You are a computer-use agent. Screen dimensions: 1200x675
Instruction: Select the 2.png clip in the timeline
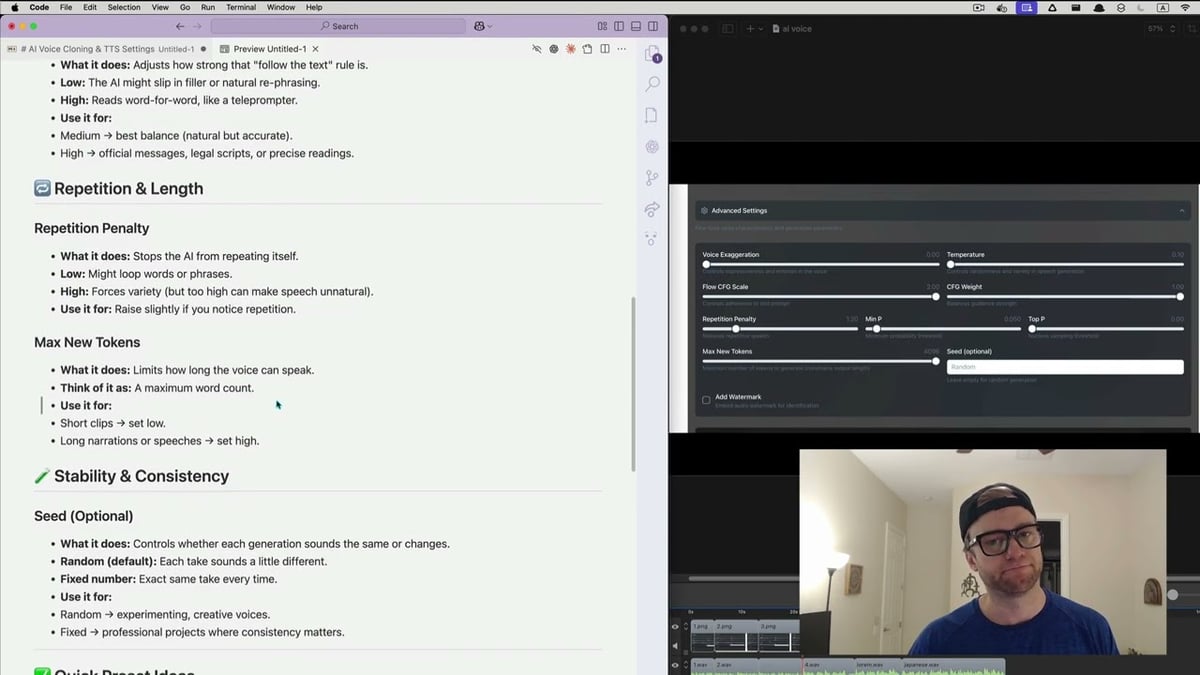click(x=735, y=638)
